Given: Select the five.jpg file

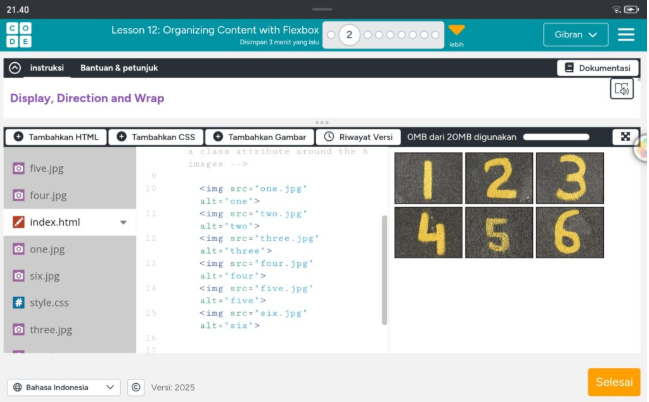Looking at the screenshot, I should [x=47, y=169].
